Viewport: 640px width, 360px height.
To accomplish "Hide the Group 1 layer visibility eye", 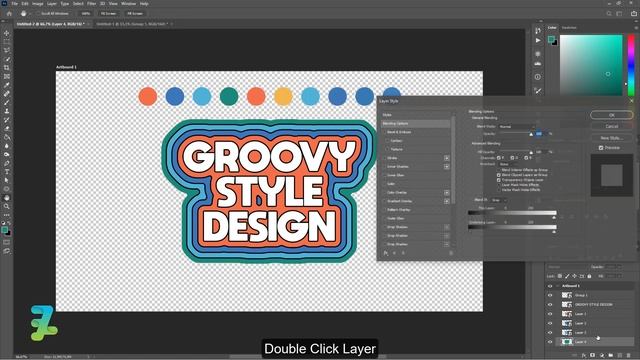I will click(550, 295).
